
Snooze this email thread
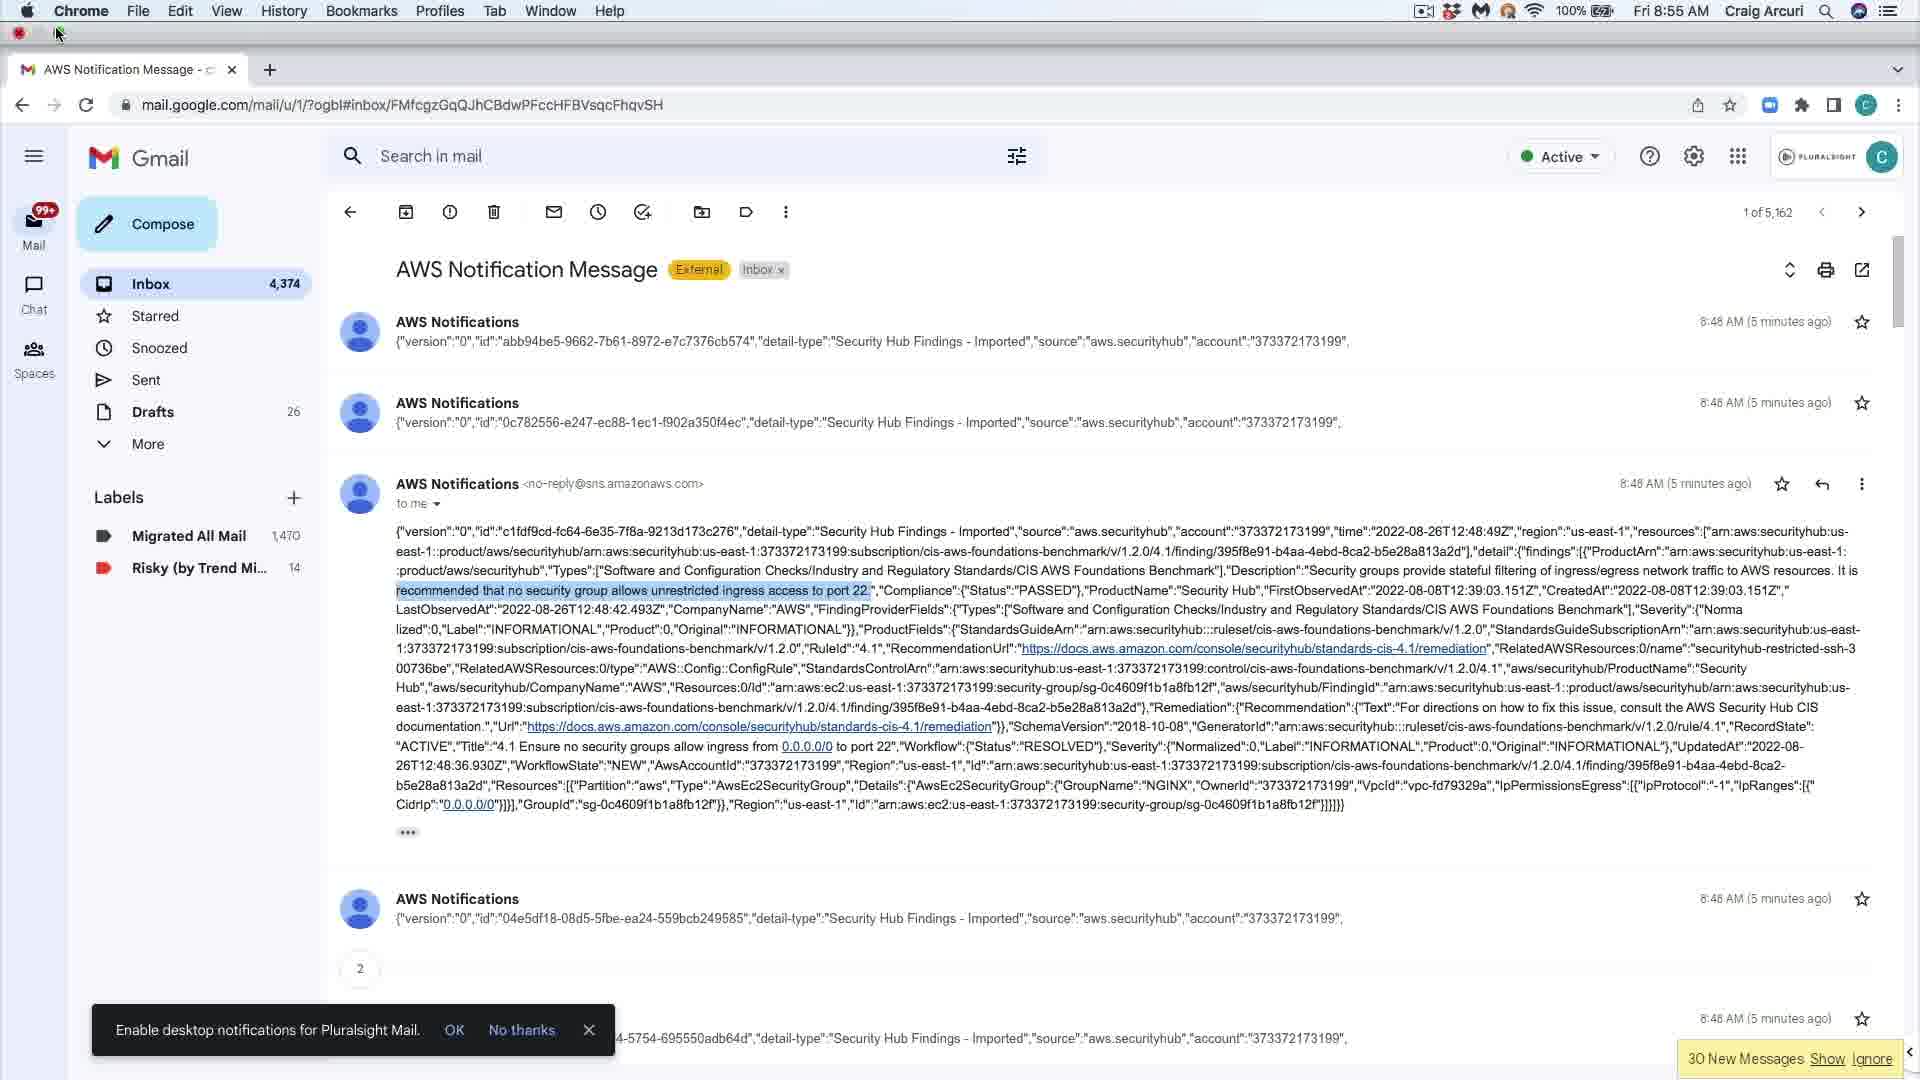598,212
